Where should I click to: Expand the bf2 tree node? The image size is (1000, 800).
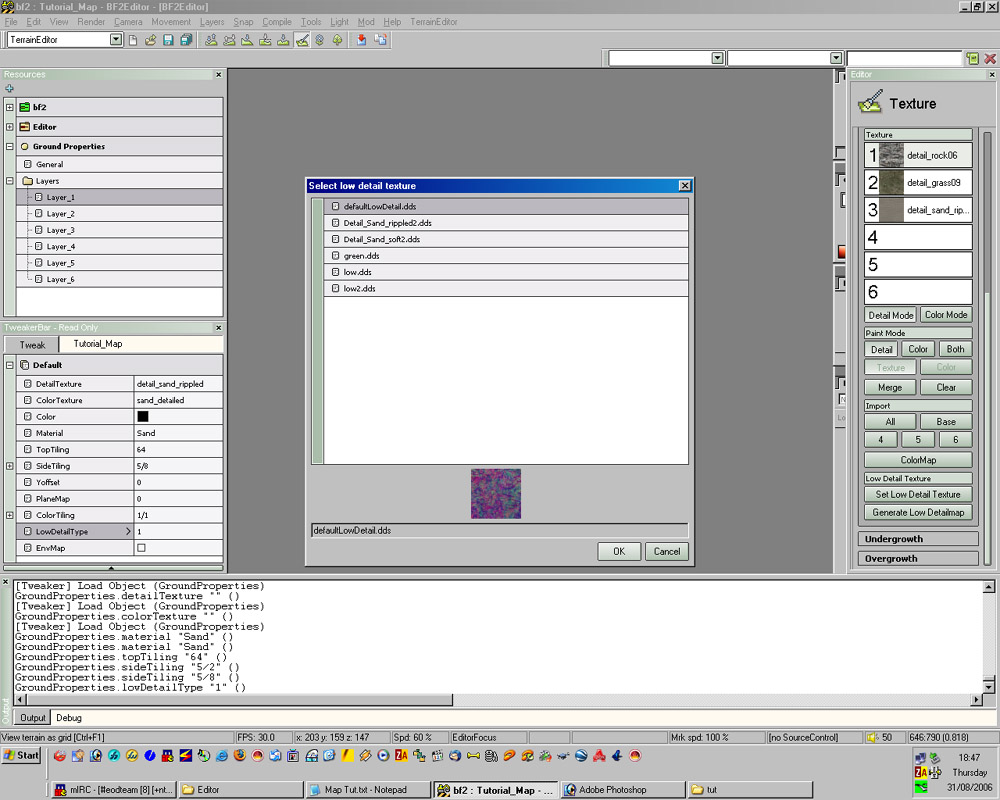[x=9, y=107]
